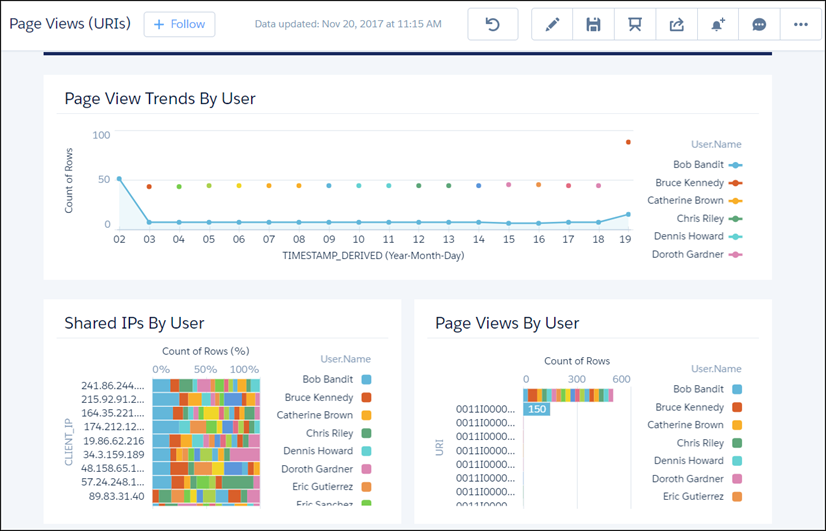This screenshot has height=531, width=826.
Task: Click the share arrow icon
Action: 676,24
